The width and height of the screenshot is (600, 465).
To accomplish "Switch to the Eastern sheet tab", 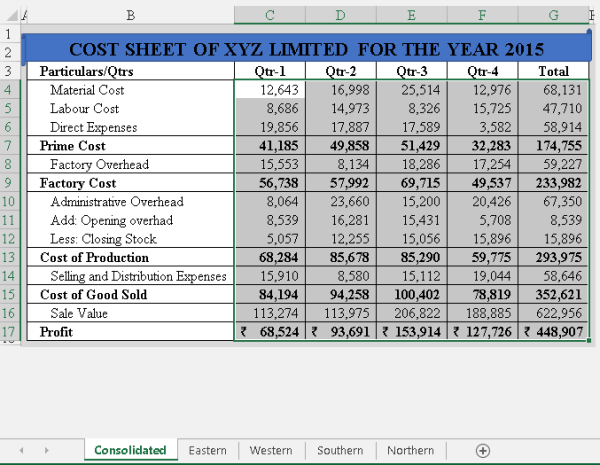I will pos(207,451).
